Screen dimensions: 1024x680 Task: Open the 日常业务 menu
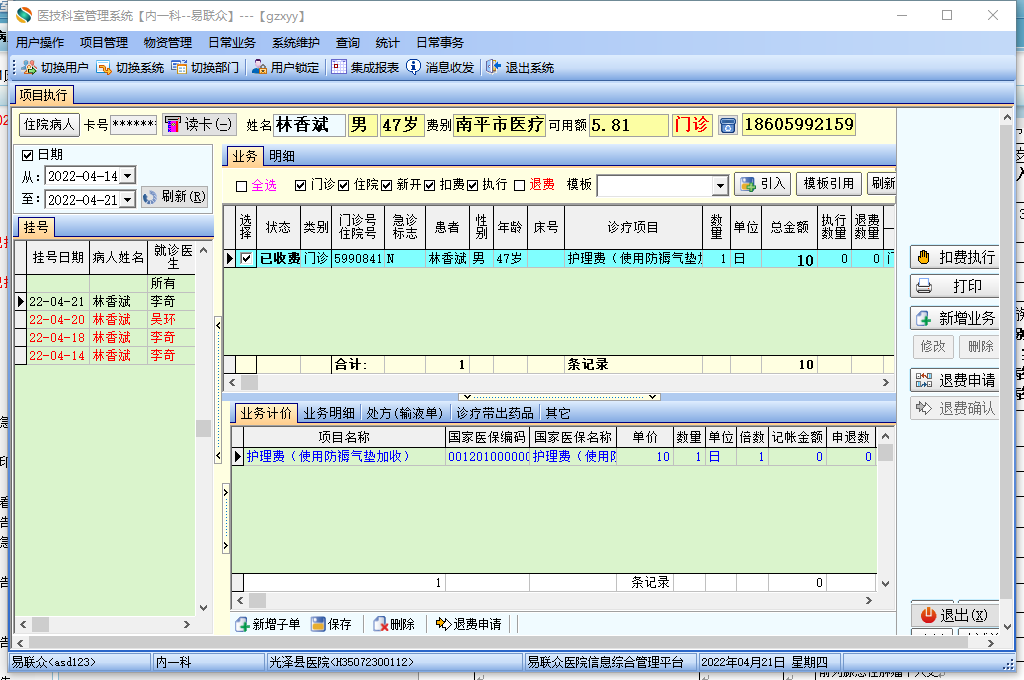(232, 42)
